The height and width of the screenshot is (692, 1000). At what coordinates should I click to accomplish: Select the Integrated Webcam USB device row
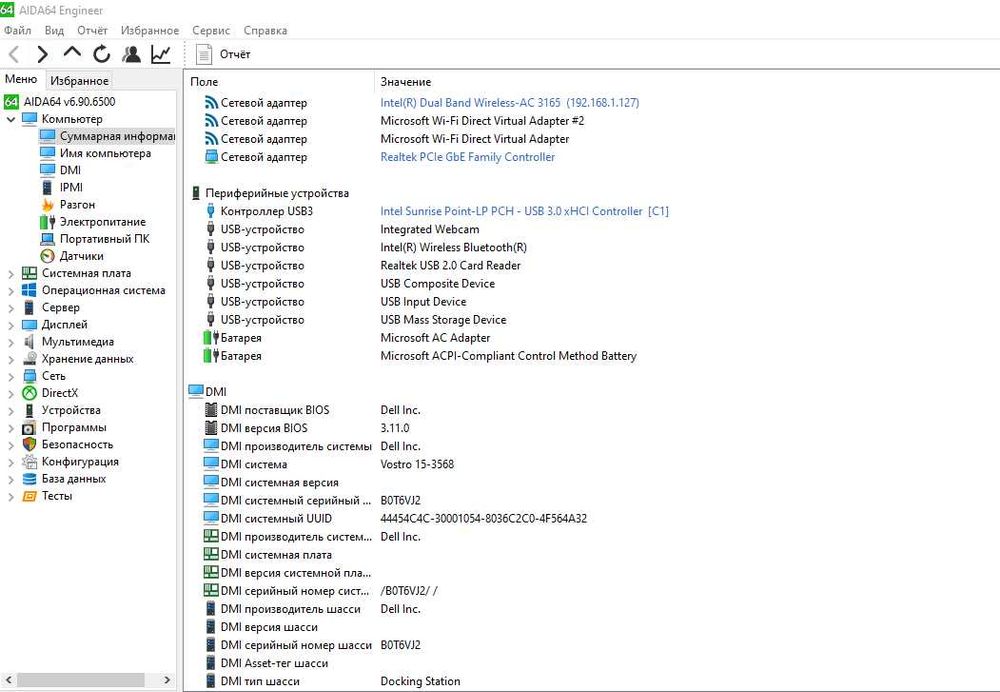pyautogui.click(x=341, y=229)
